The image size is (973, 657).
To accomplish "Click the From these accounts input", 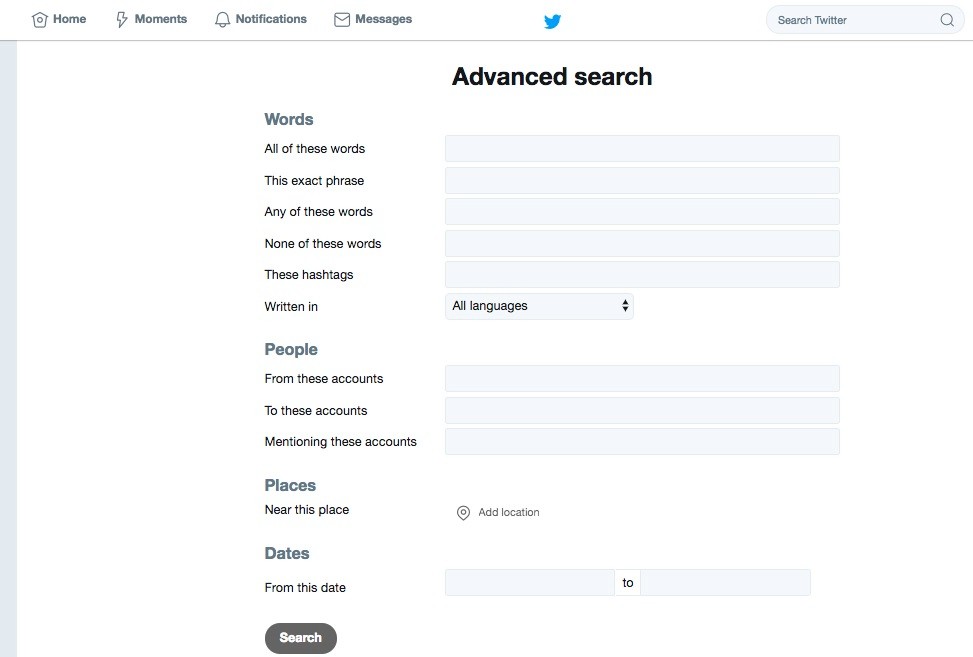I will coord(641,378).
